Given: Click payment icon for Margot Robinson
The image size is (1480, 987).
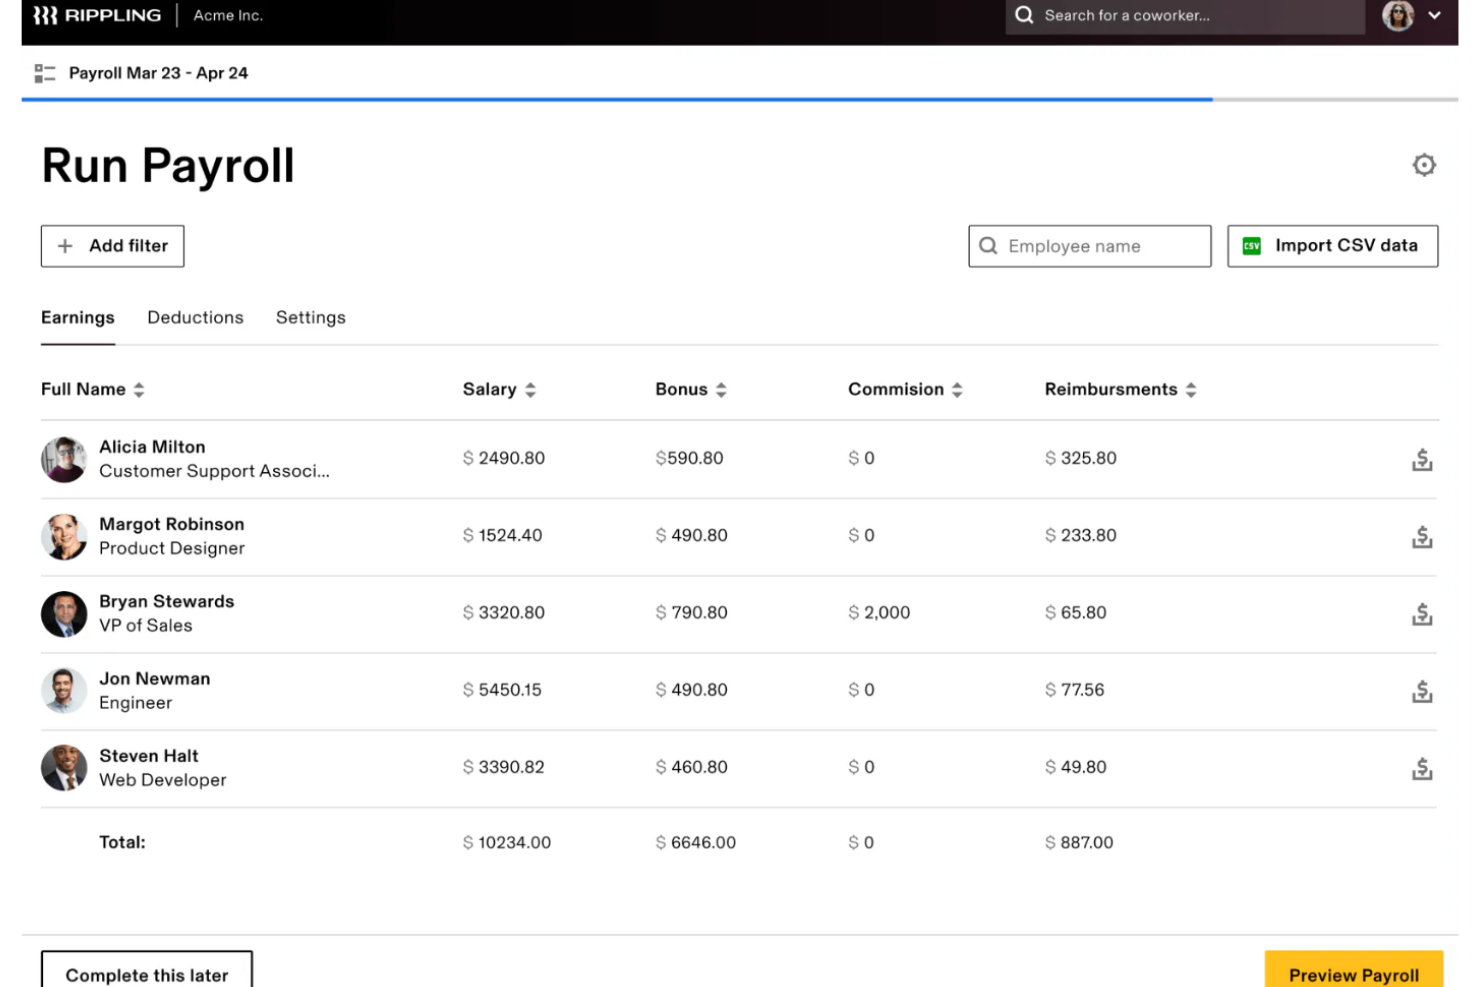Looking at the screenshot, I should 1421,537.
